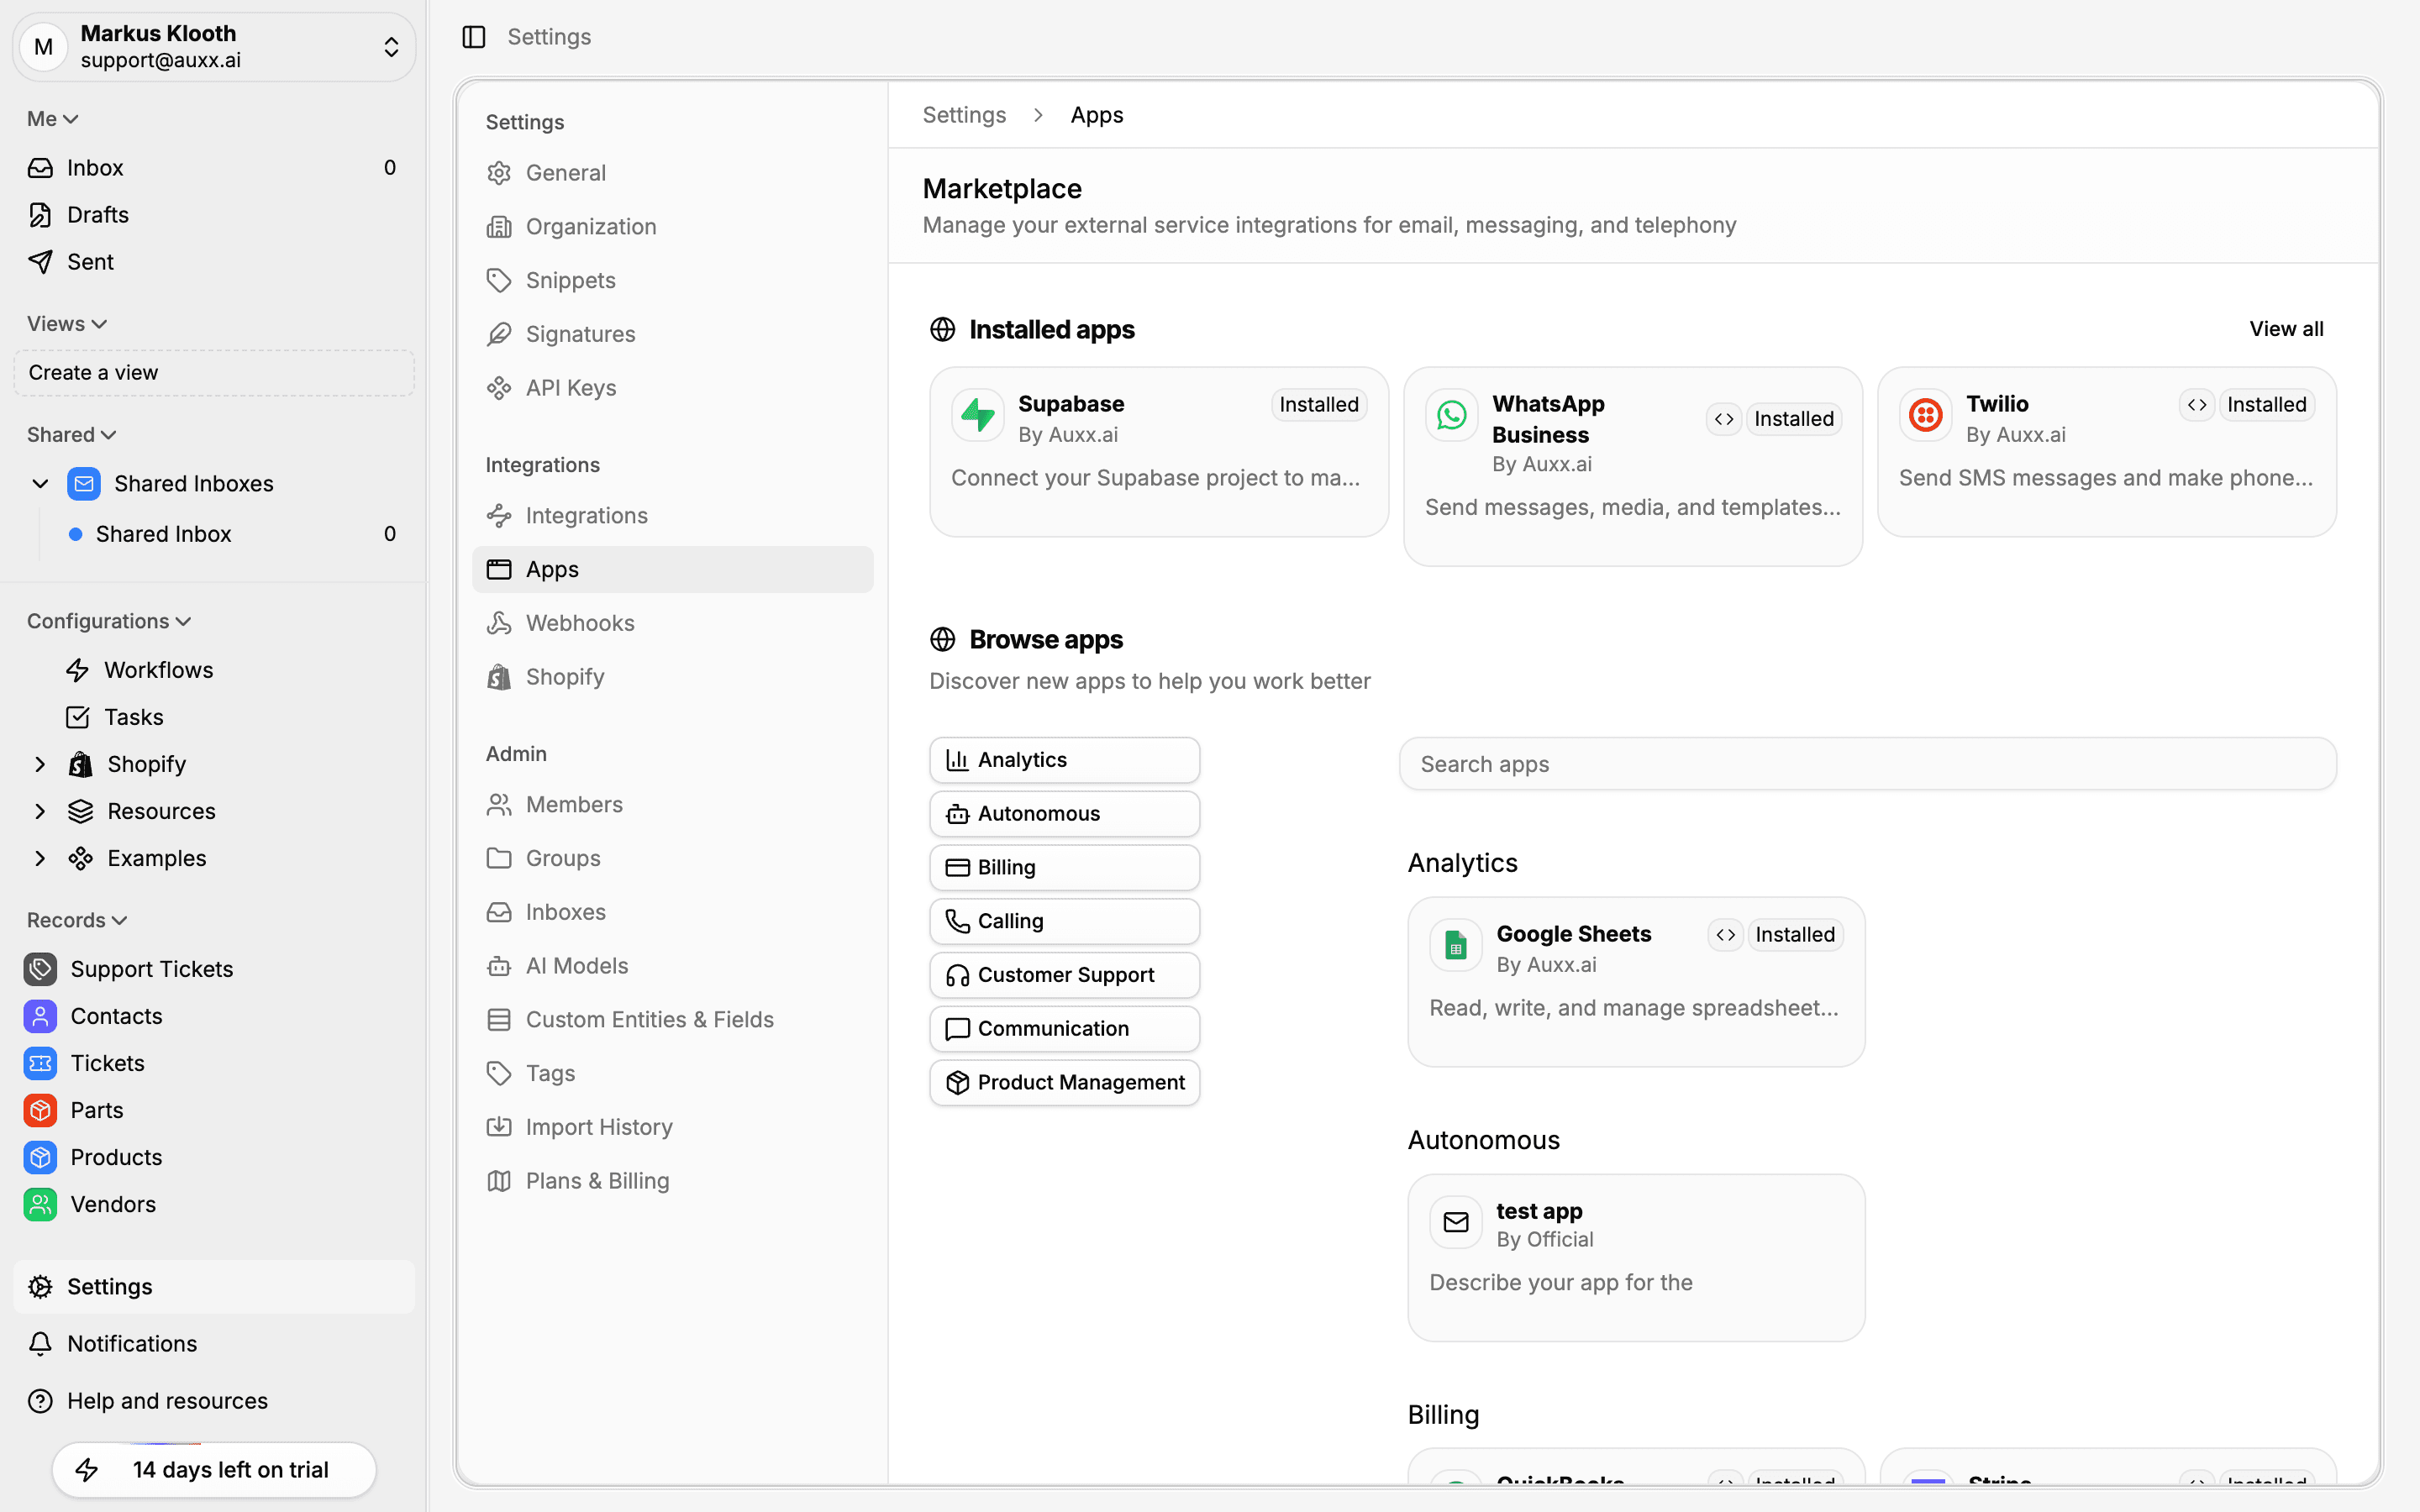
Task: Open Help and resources
Action: [x=213, y=1400]
